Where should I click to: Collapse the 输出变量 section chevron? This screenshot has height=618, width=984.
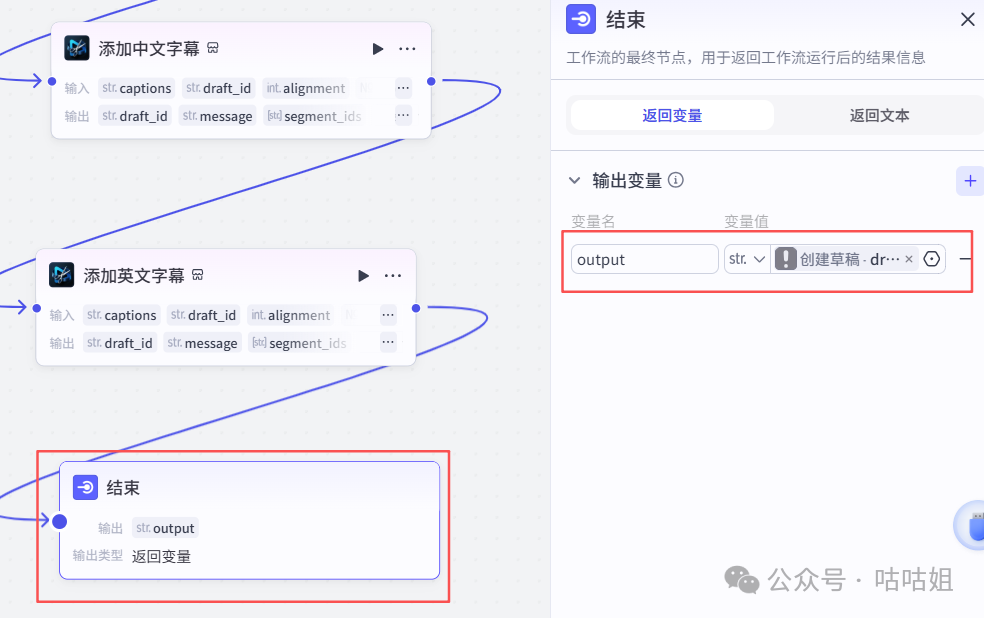574,180
